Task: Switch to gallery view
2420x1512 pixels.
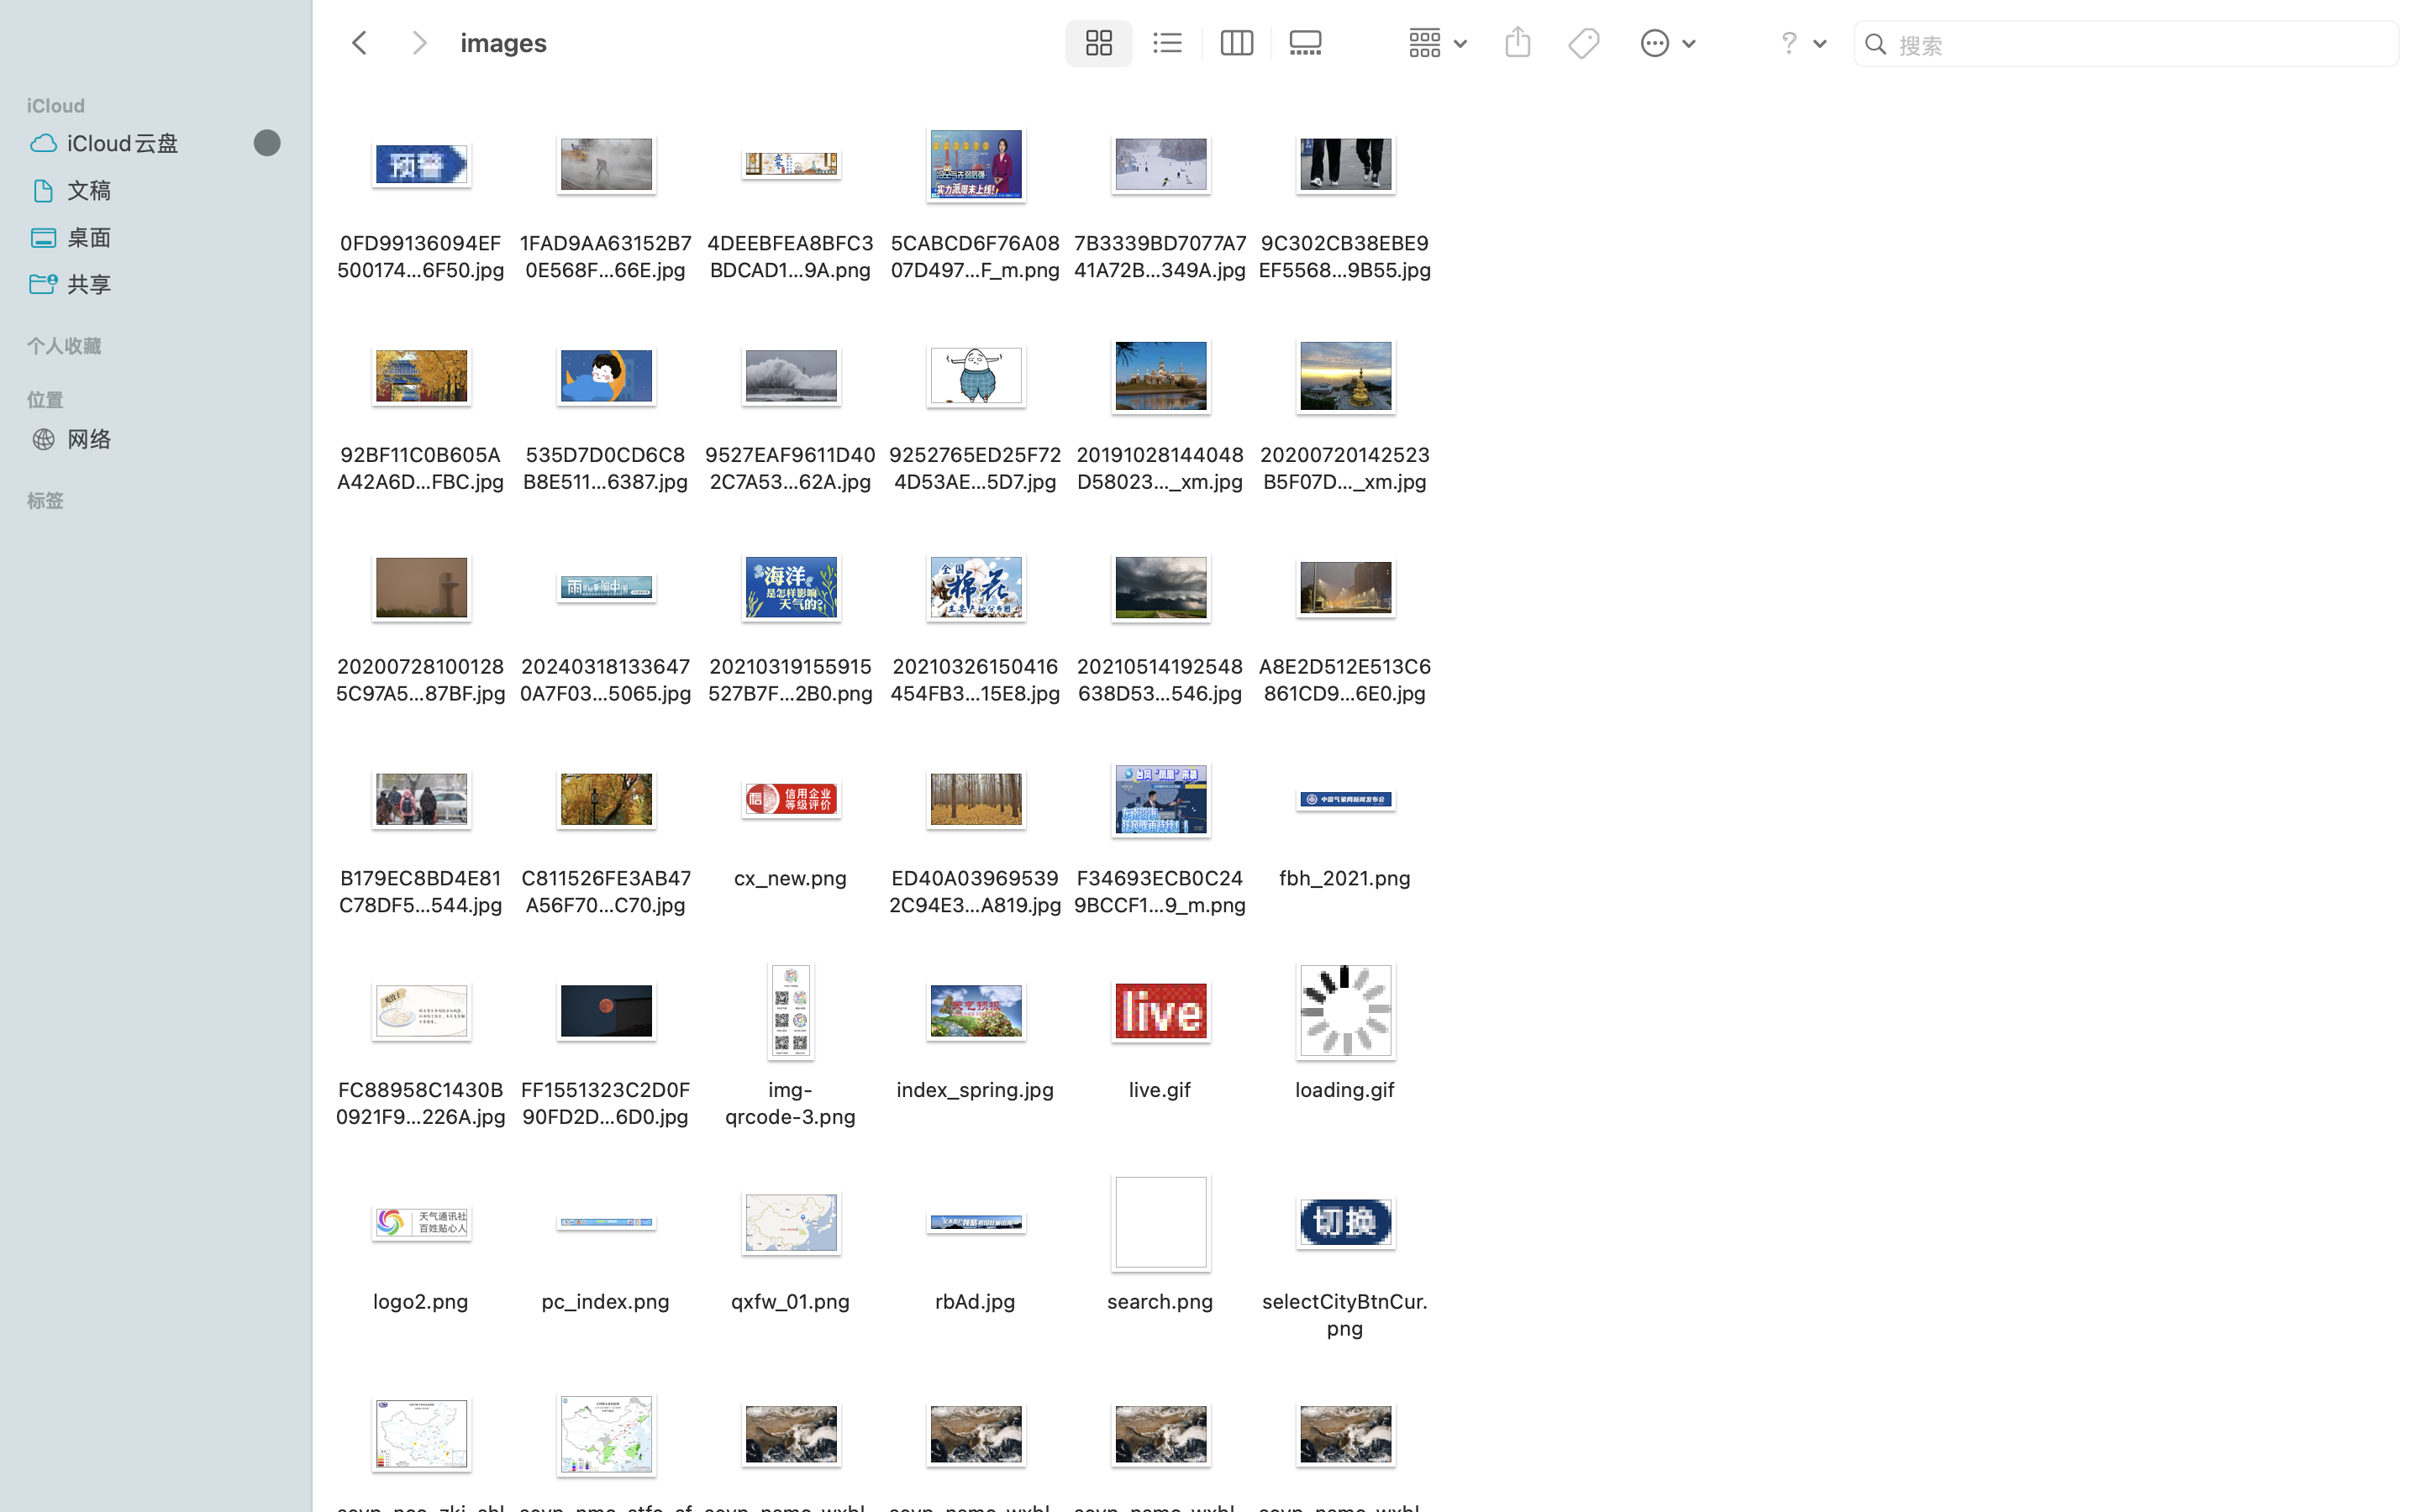Action: point(1305,43)
